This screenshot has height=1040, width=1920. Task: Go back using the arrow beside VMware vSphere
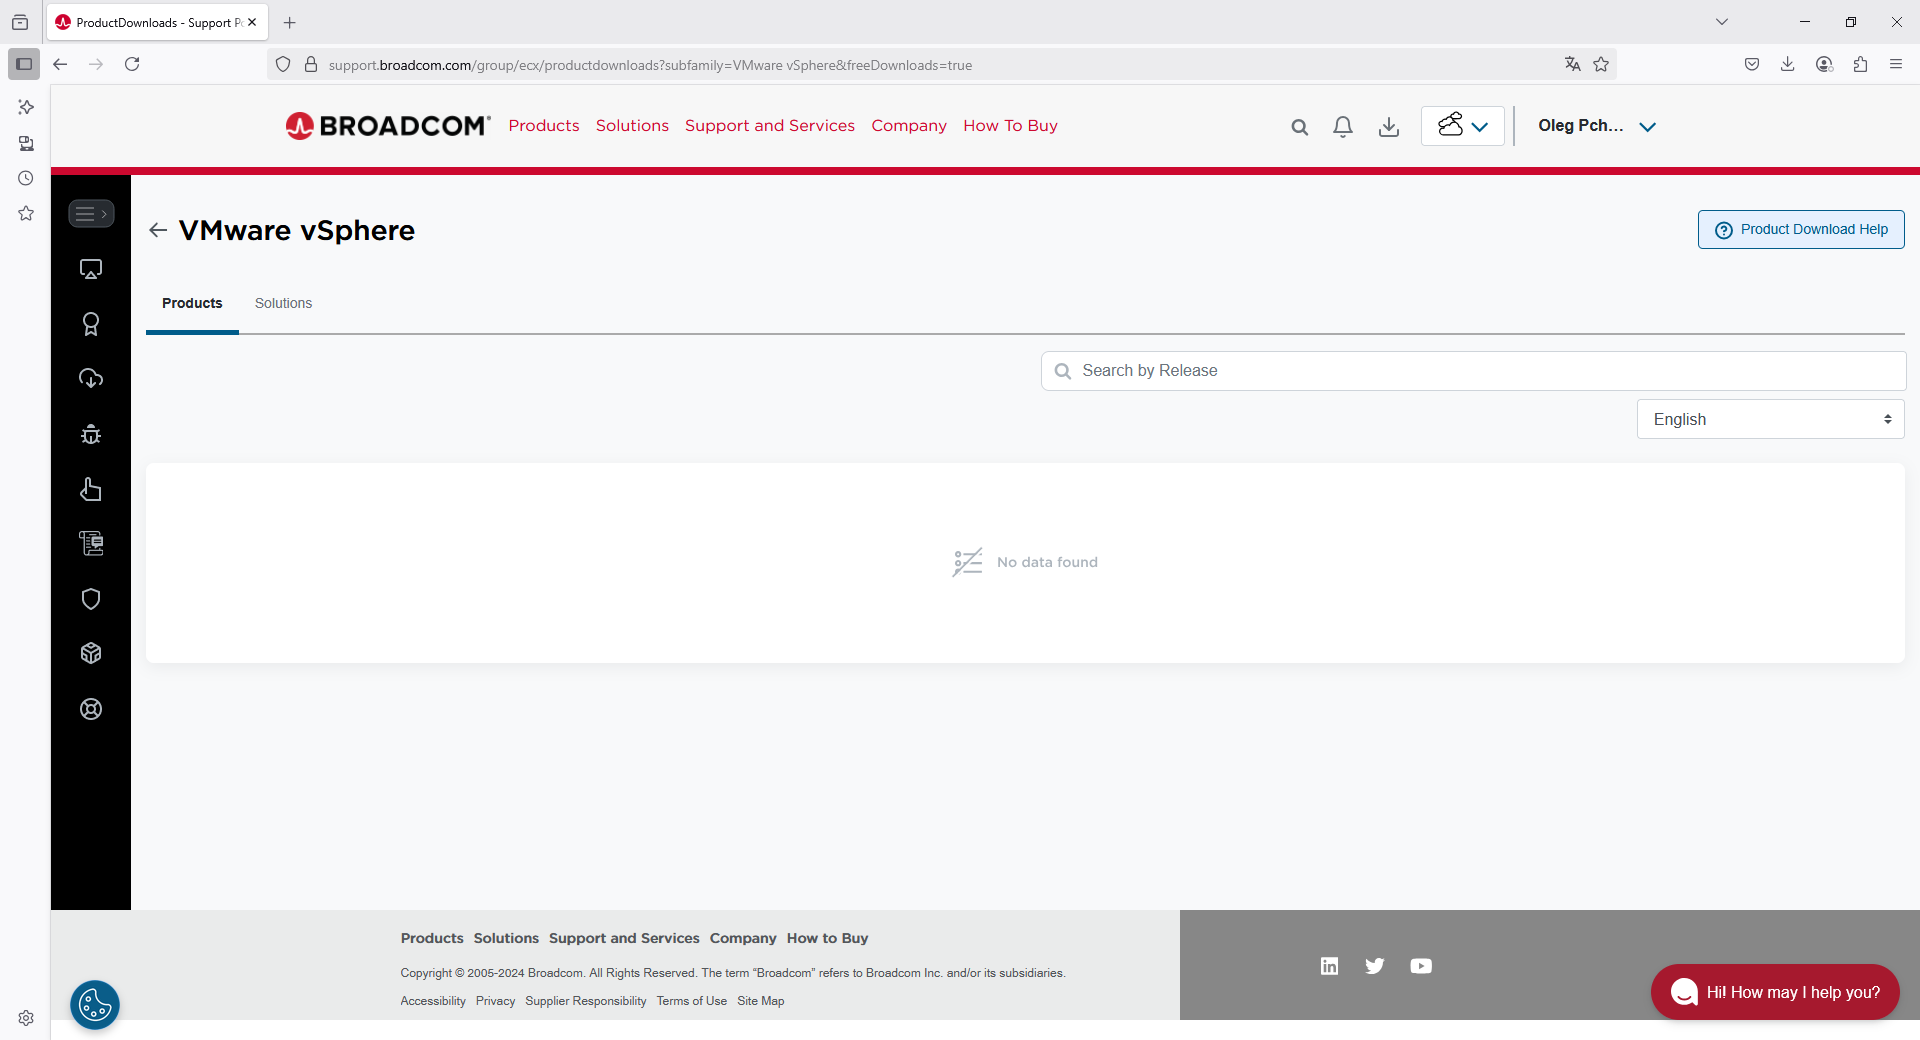[158, 230]
